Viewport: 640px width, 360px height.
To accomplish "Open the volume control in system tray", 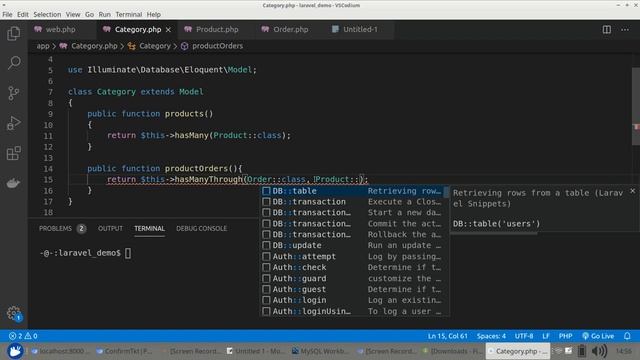I will point(599,351).
